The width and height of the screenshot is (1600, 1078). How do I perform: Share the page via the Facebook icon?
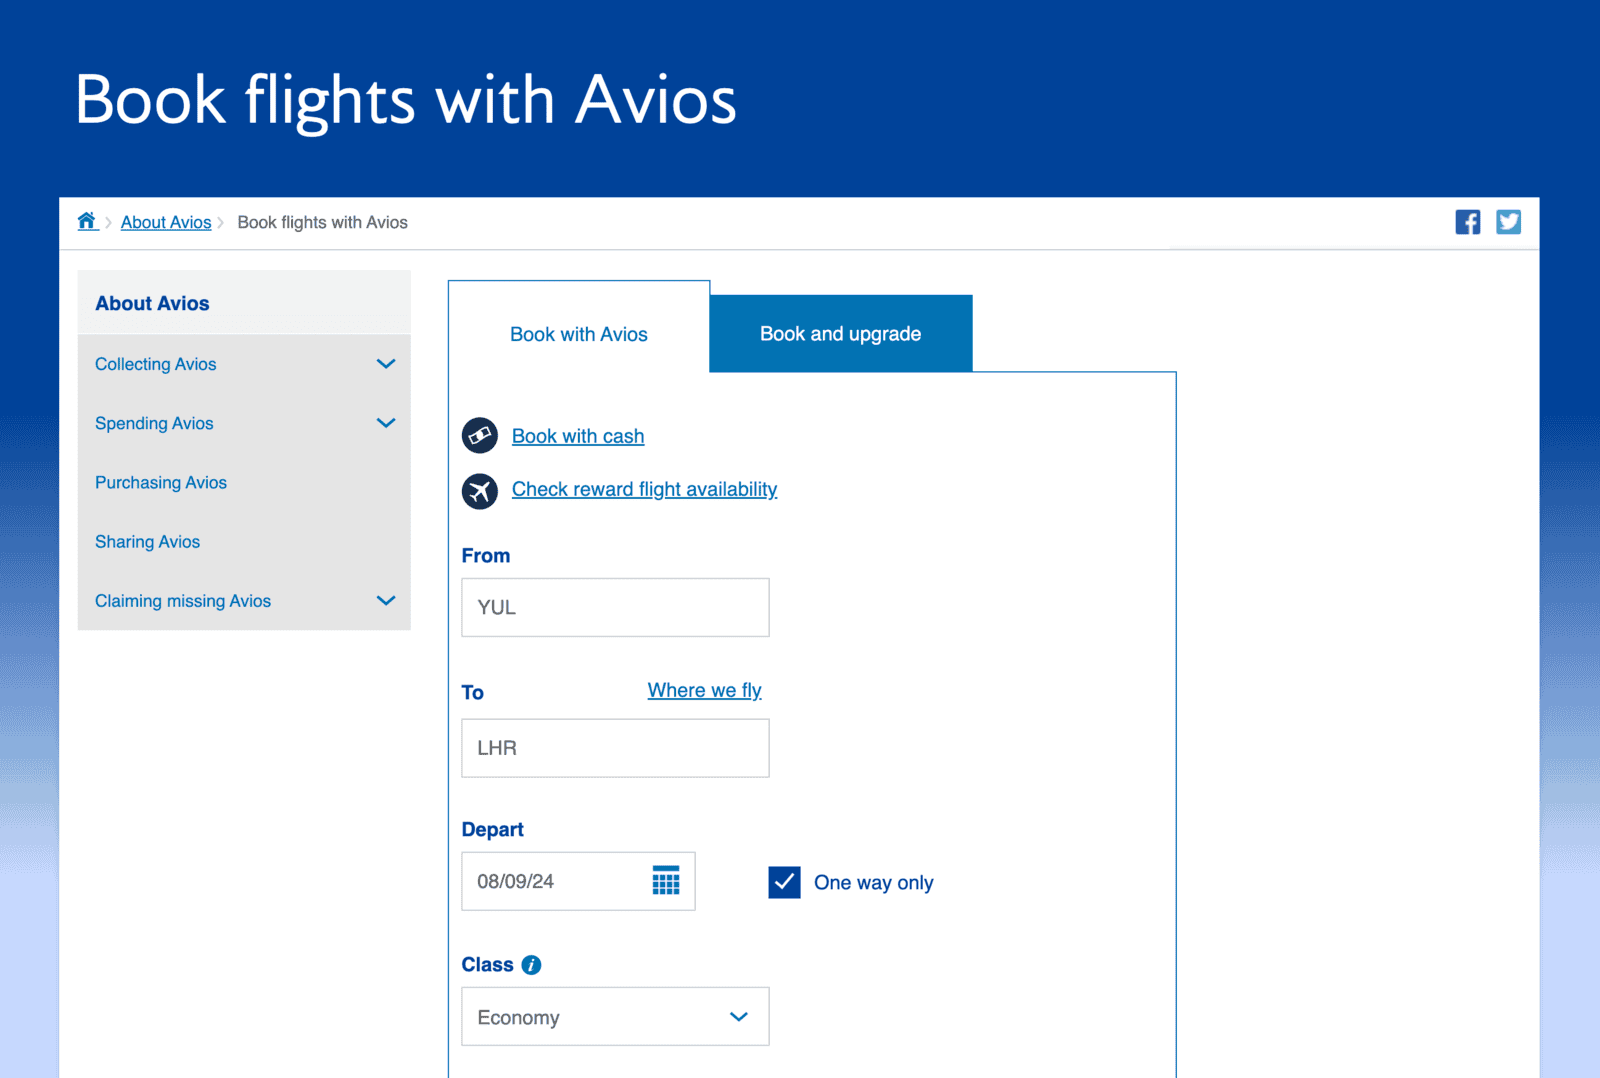tap(1468, 221)
